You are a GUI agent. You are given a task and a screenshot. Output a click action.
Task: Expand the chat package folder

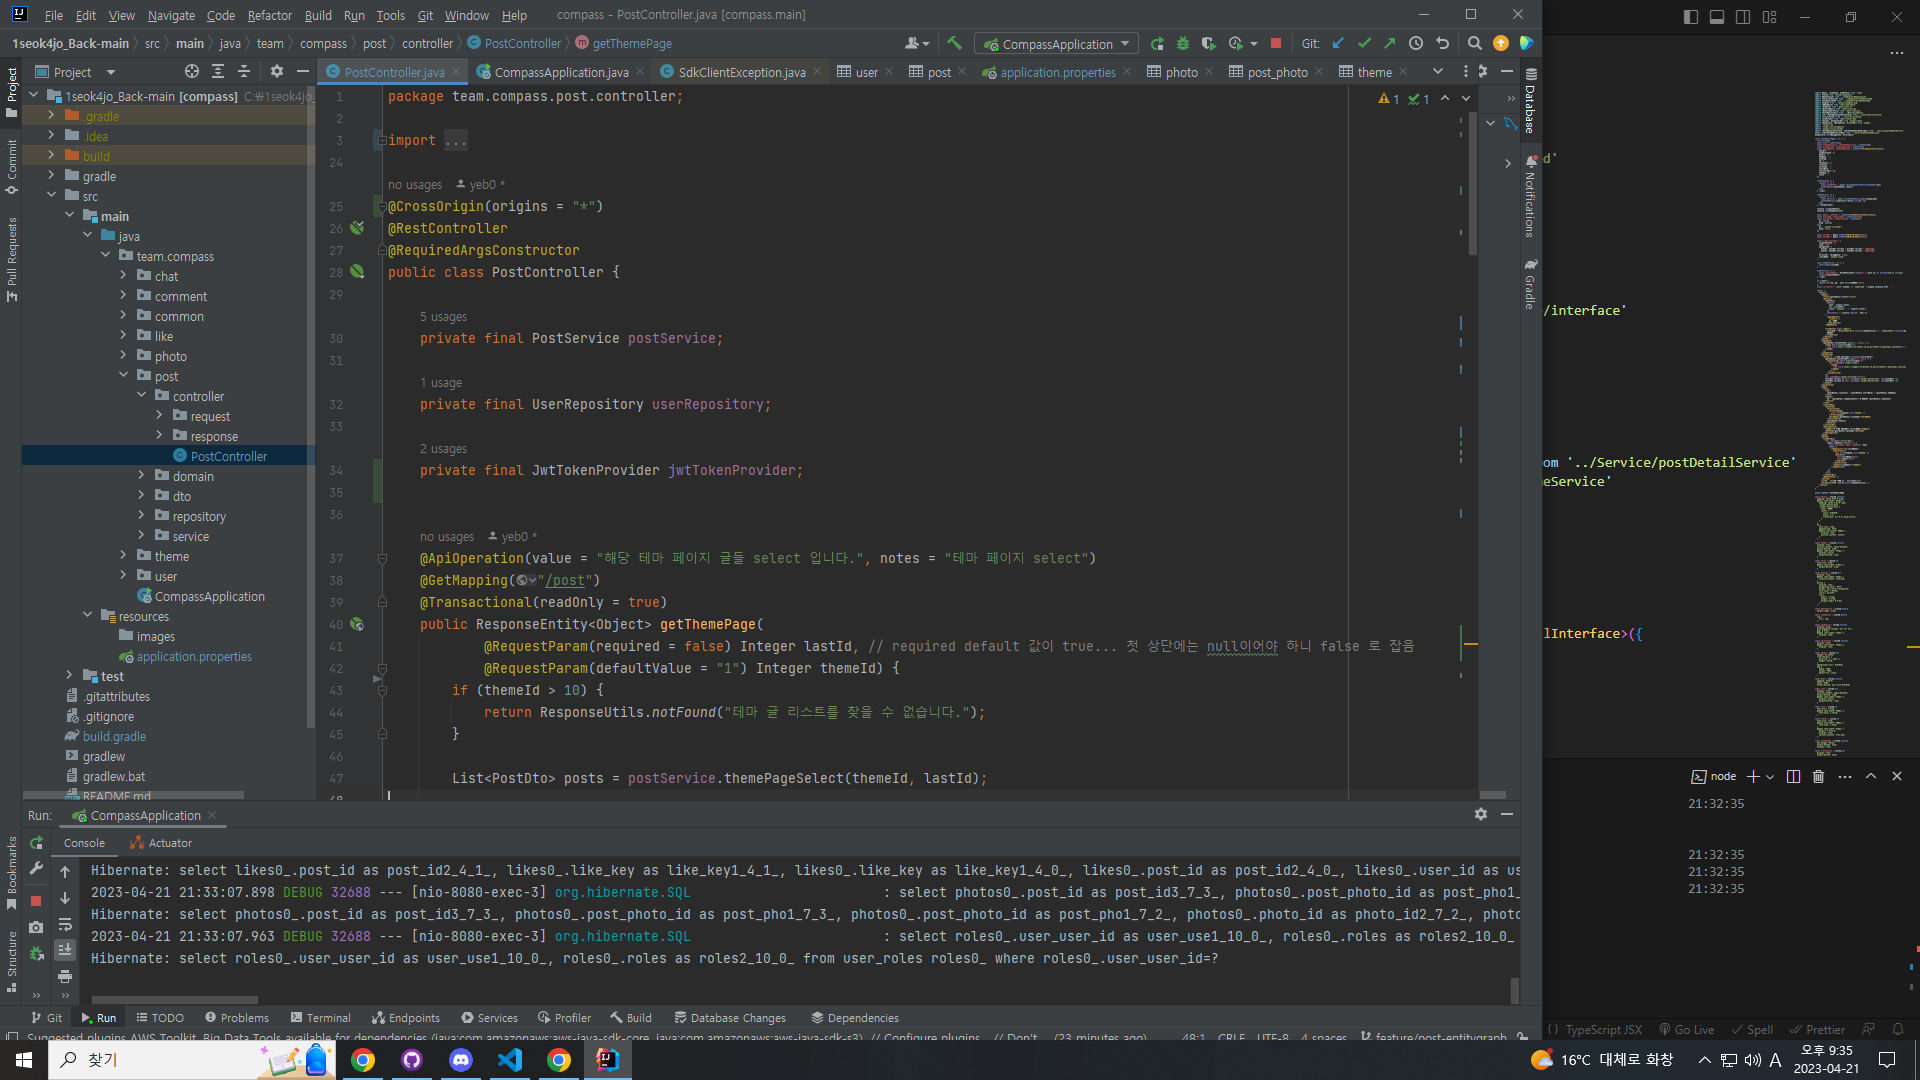click(x=124, y=276)
